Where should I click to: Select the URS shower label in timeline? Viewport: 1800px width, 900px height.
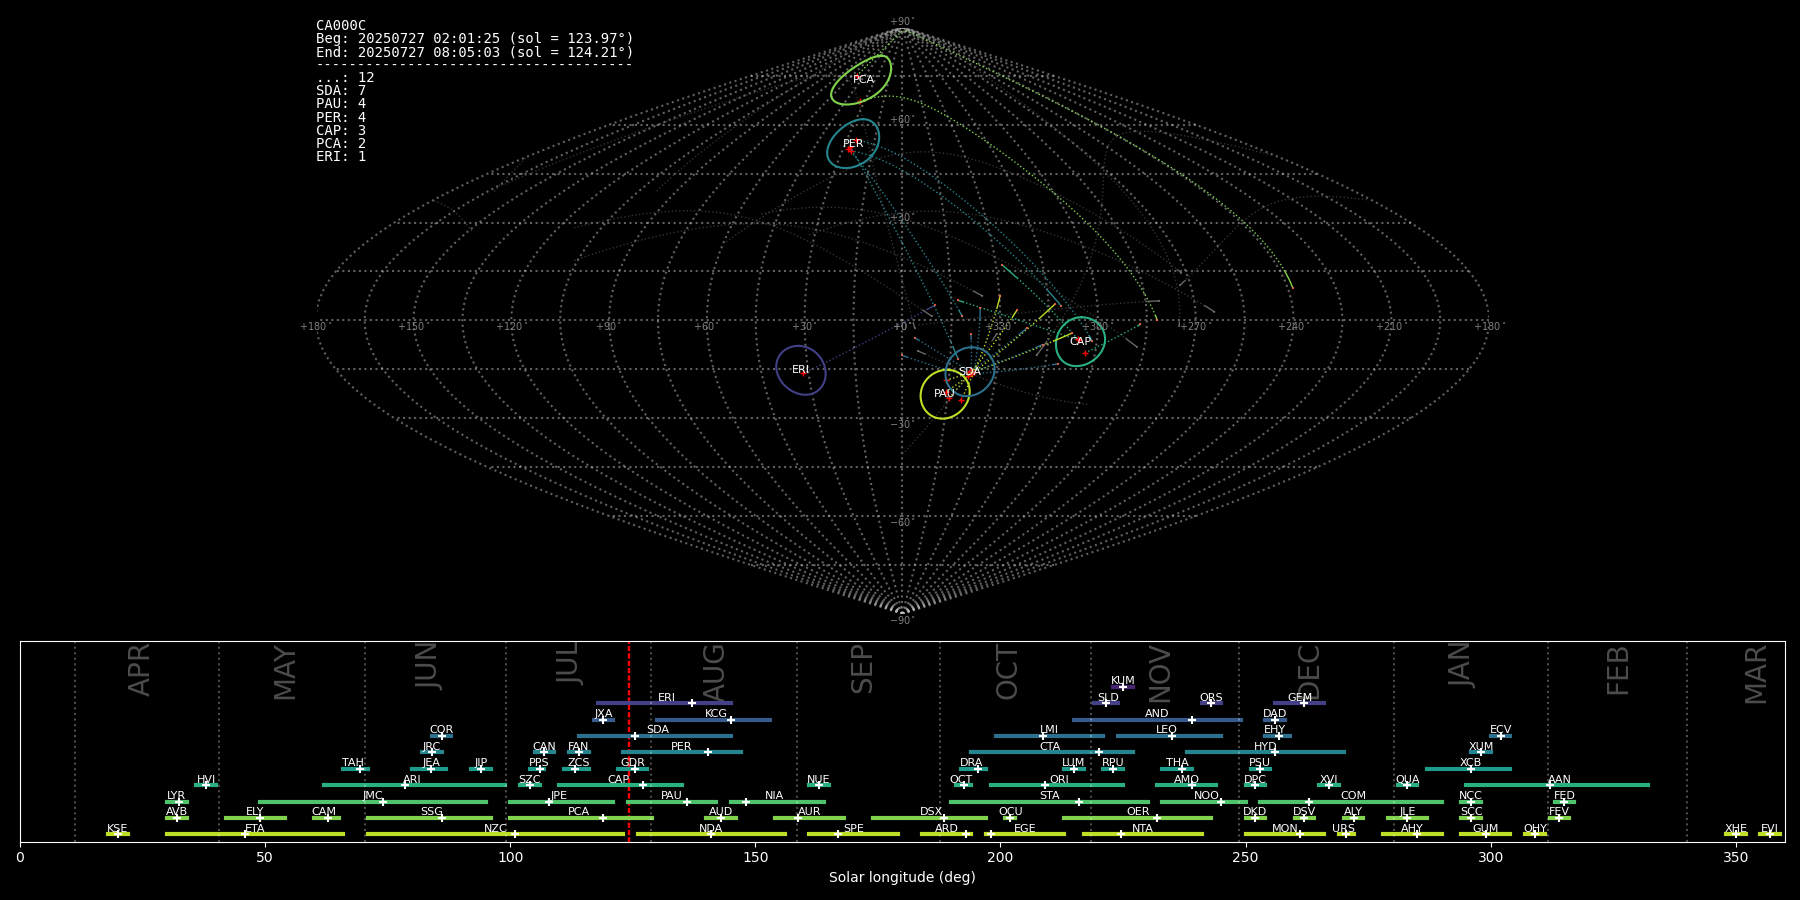point(1343,829)
